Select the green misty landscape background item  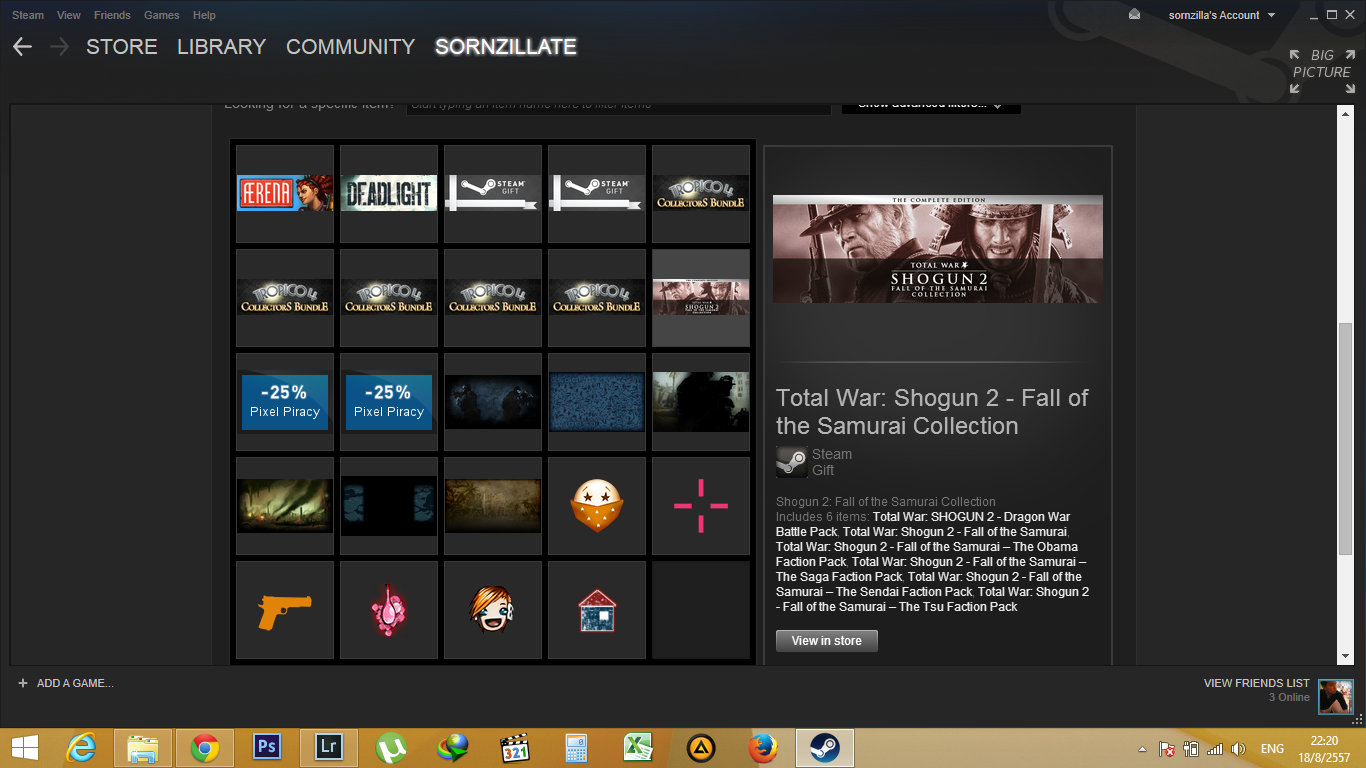pos(285,505)
